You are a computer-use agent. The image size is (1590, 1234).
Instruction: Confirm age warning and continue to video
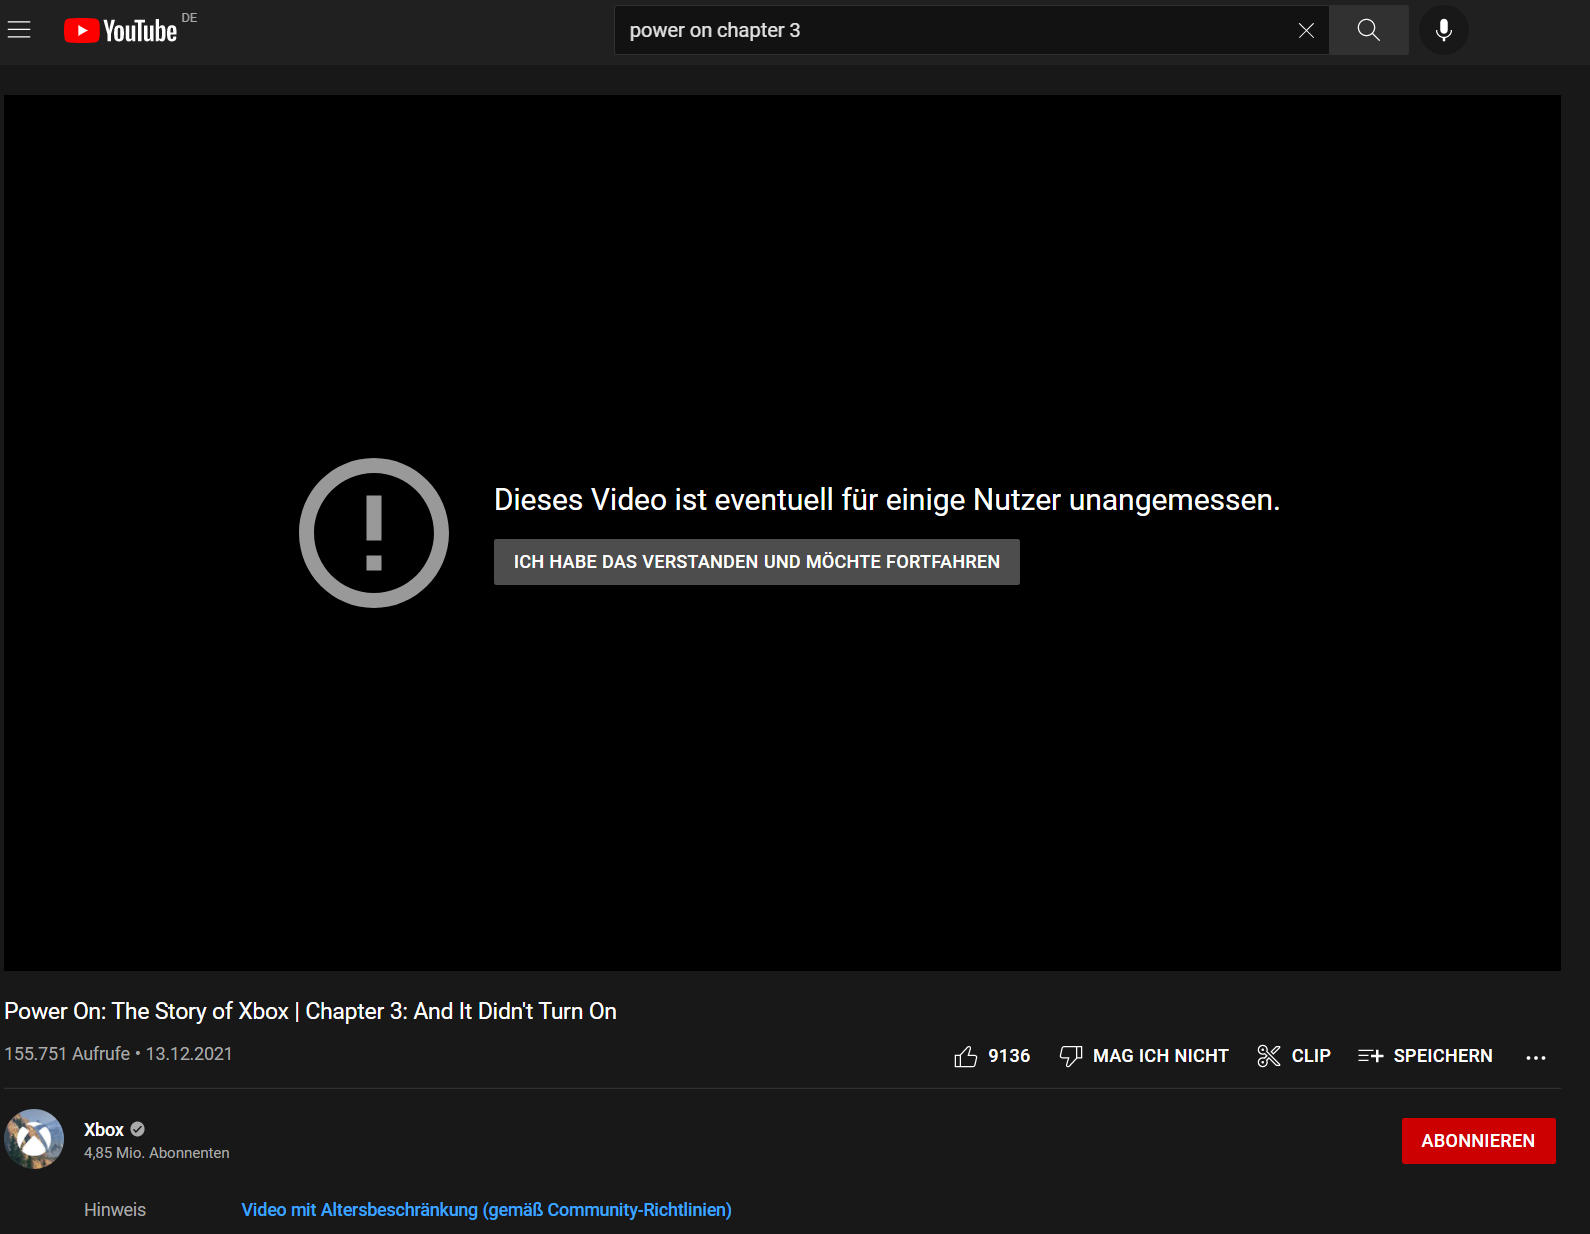point(757,562)
